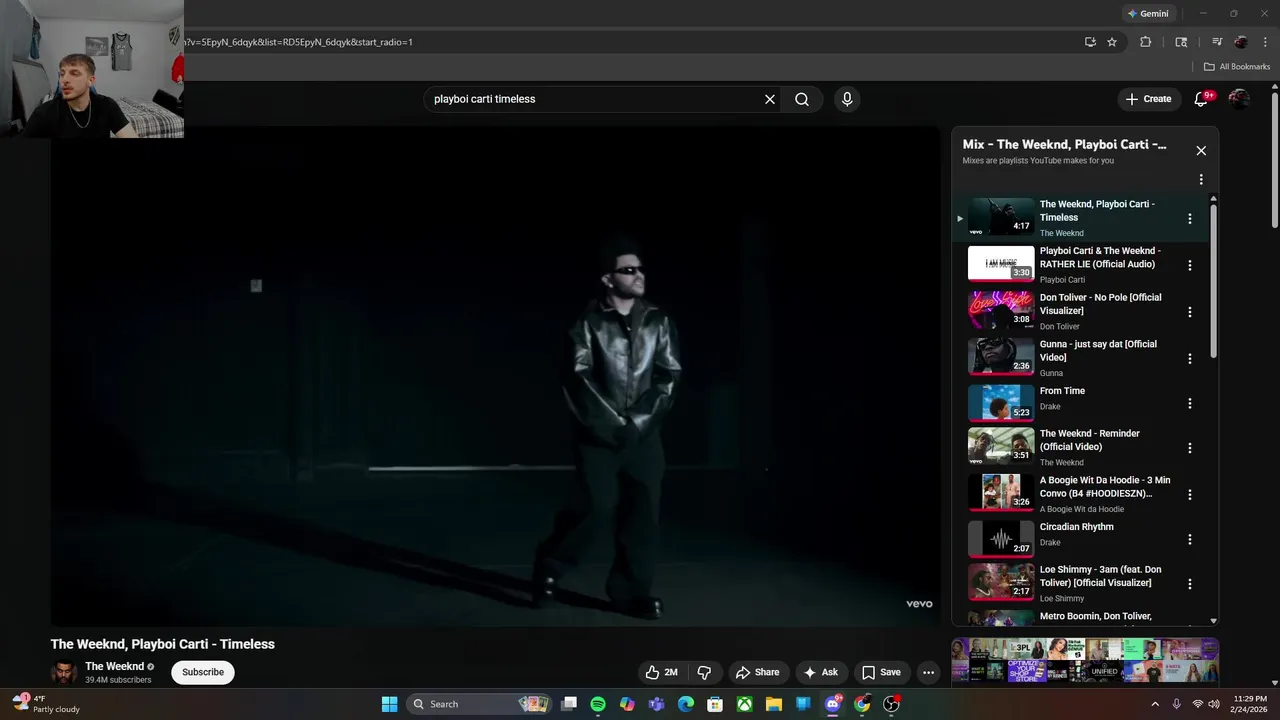This screenshot has height=720, width=1280.
Task: Open OBS Studio from taskbar
Action: coord(891,704)
